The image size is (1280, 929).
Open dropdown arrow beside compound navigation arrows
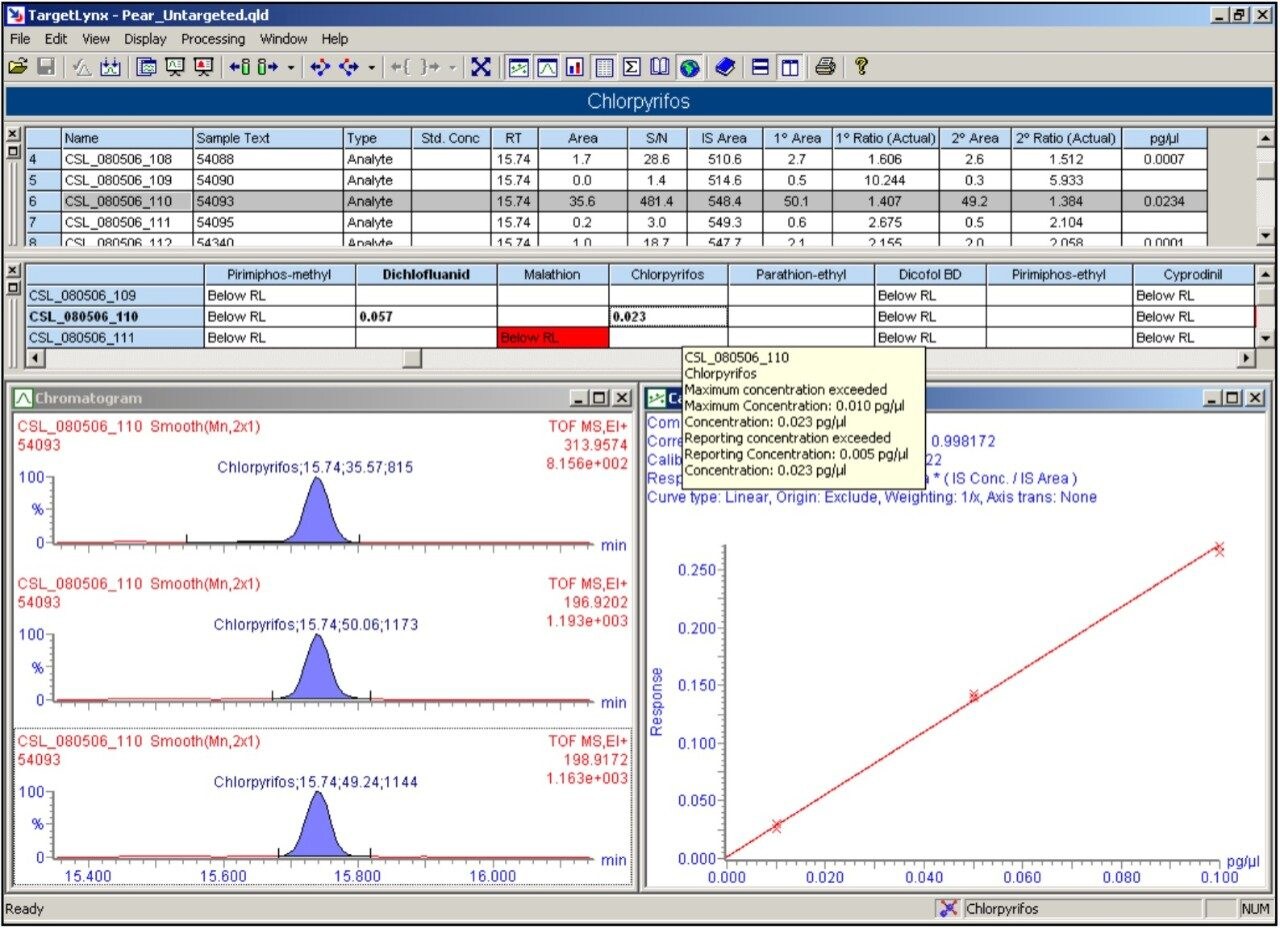click(x=371, y=67)
